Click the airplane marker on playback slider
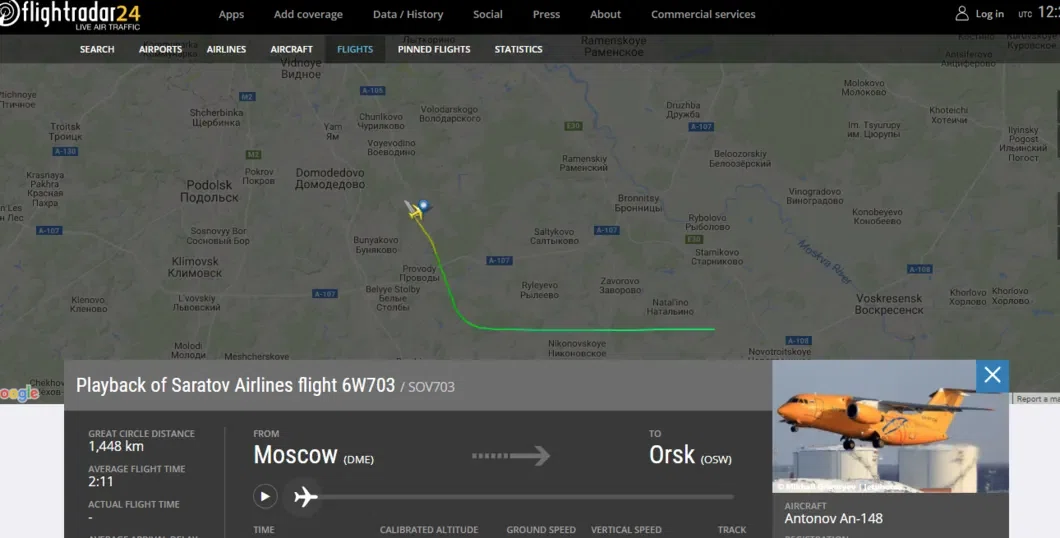 (306, 497)
